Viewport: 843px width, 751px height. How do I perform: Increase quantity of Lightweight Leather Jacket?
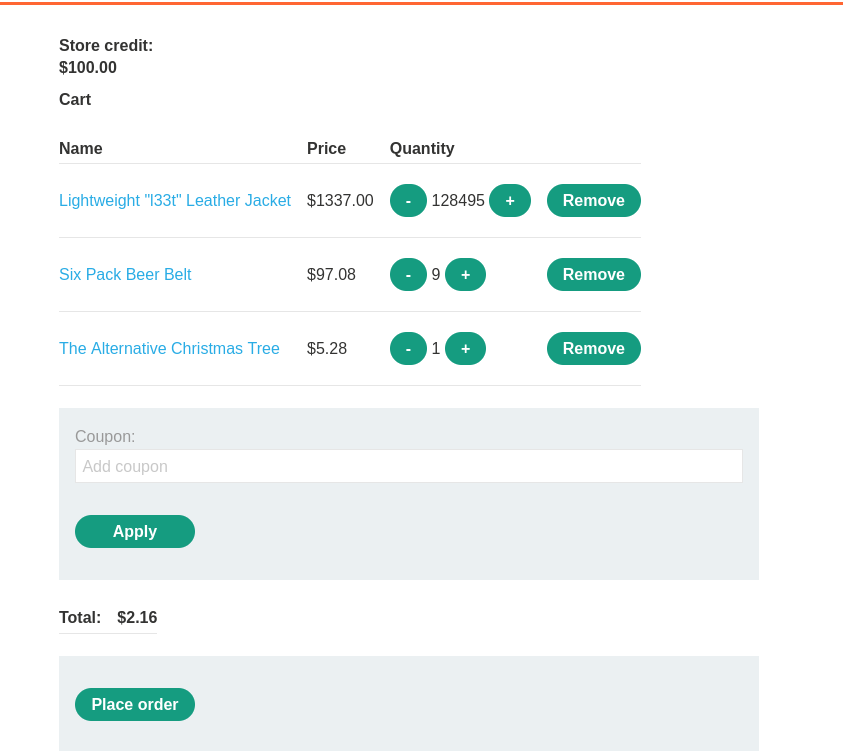[x=510, y=201]
